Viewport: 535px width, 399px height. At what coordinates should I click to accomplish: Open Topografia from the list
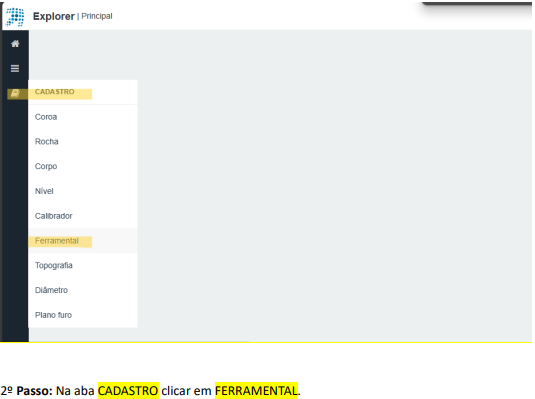click(54, 265)
